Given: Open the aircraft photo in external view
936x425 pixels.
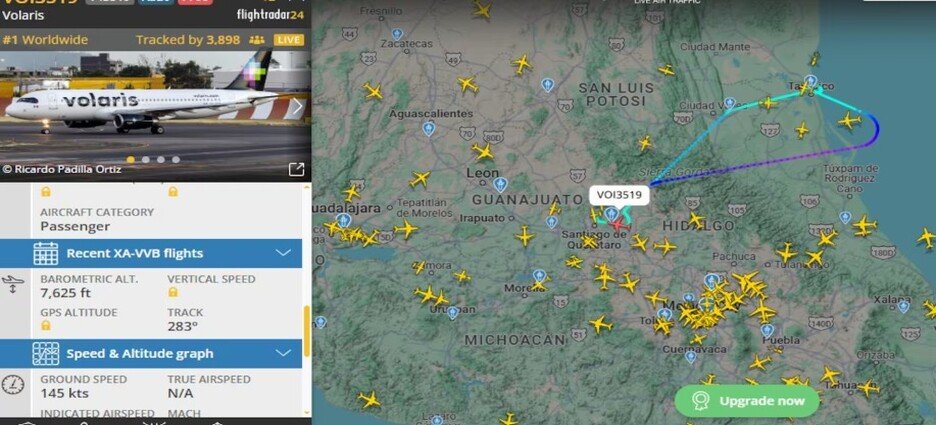Looking at the screenshot, I should (296, 170).
